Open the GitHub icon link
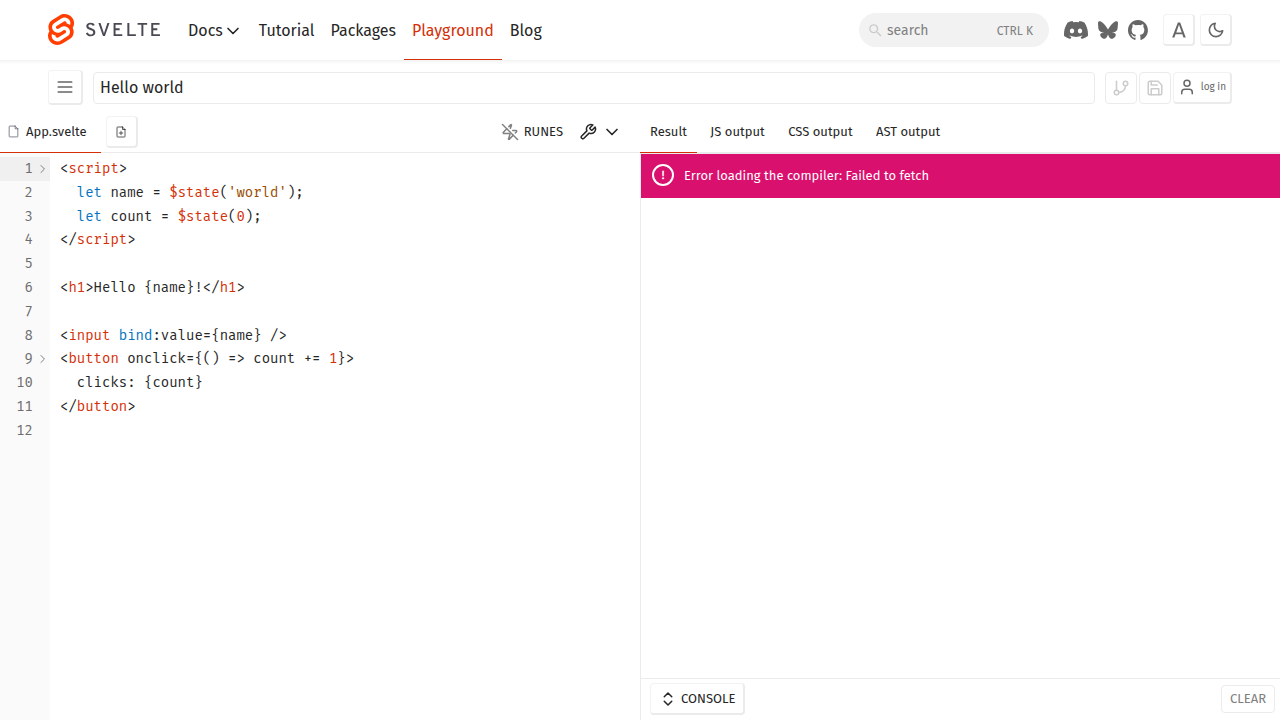 coord(1138,30)
